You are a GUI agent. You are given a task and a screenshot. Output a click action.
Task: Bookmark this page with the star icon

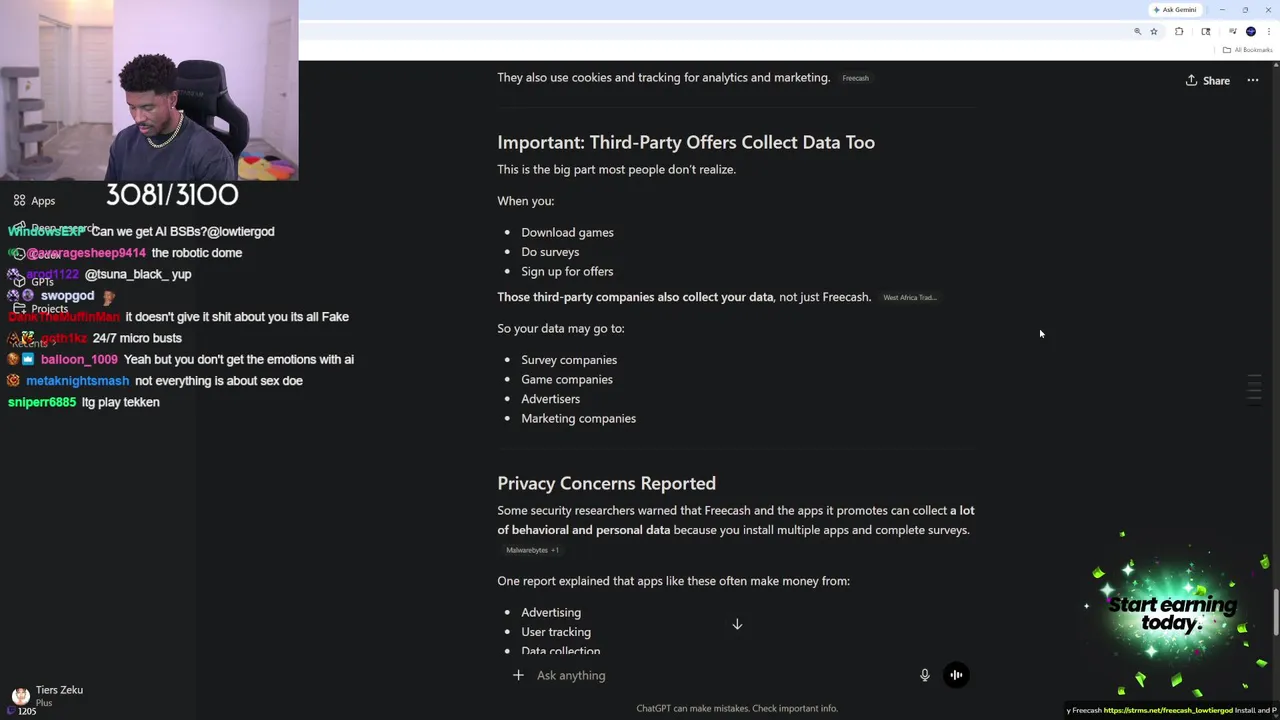[1154, 32]
